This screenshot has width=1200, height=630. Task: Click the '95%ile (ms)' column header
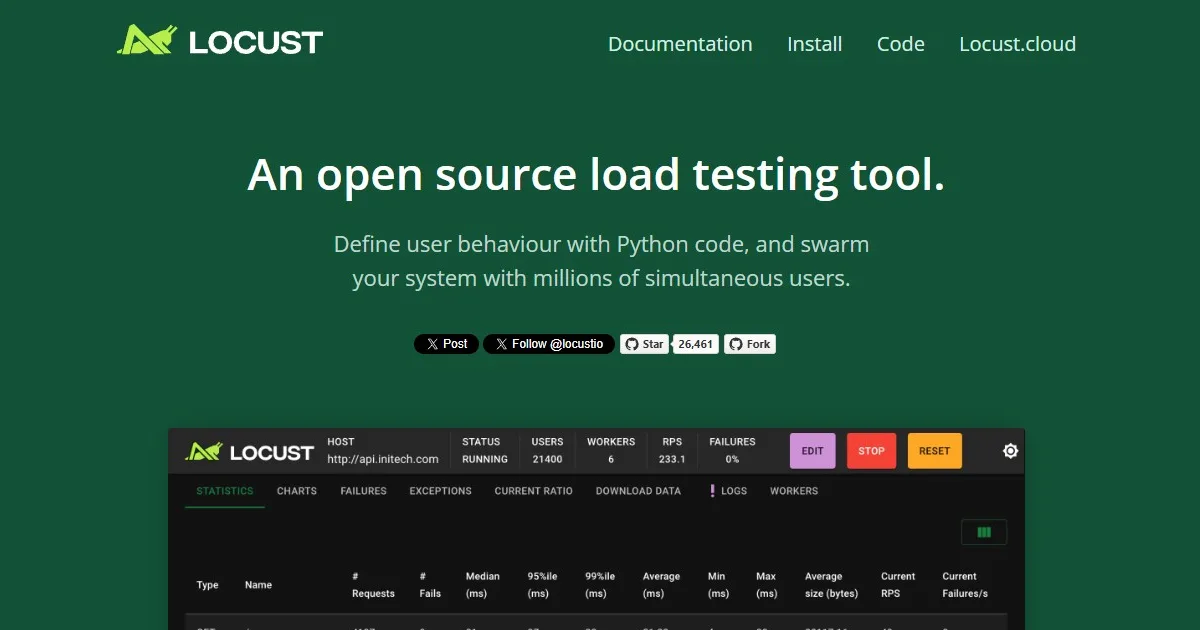coord(542,585)
